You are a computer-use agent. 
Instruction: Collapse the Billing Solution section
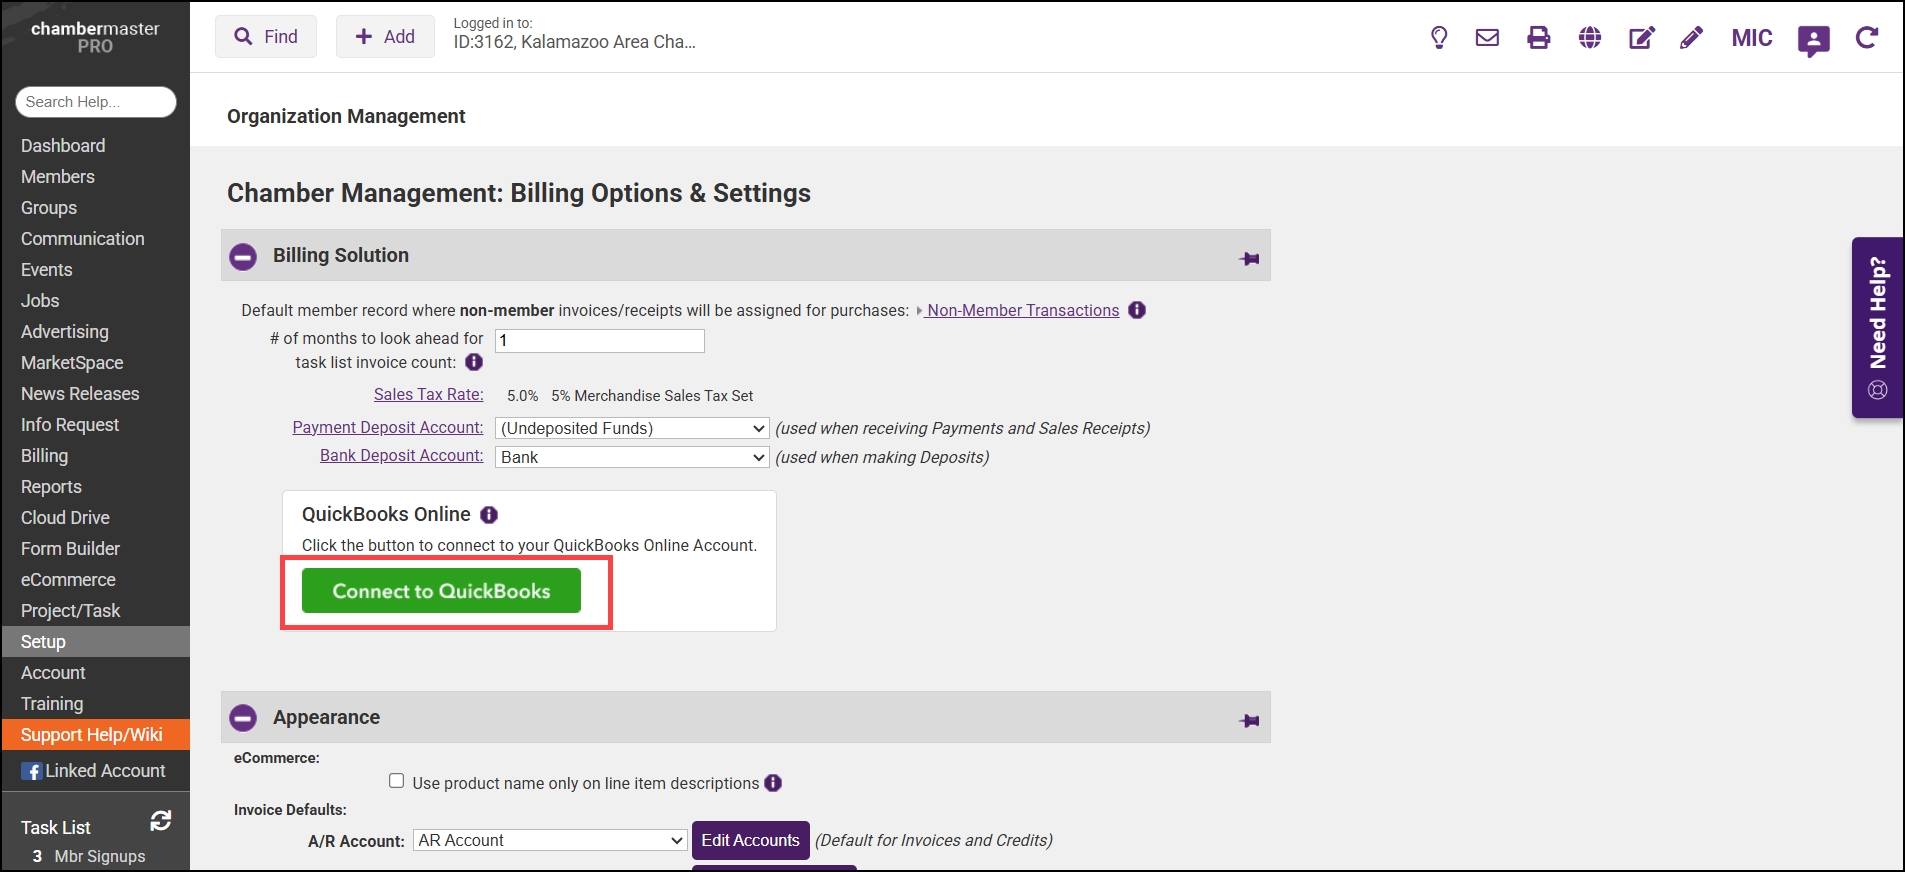pos(243,257)
